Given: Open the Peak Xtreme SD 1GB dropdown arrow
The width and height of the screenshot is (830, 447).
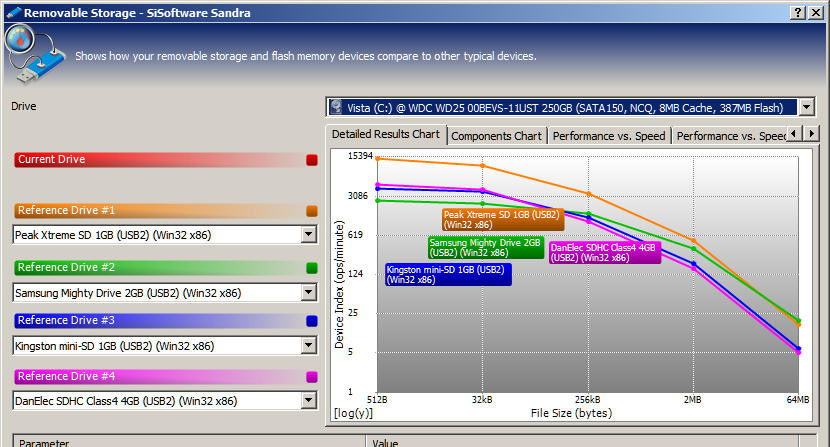Looking at the screenshot, I should (x=309, y=234).
